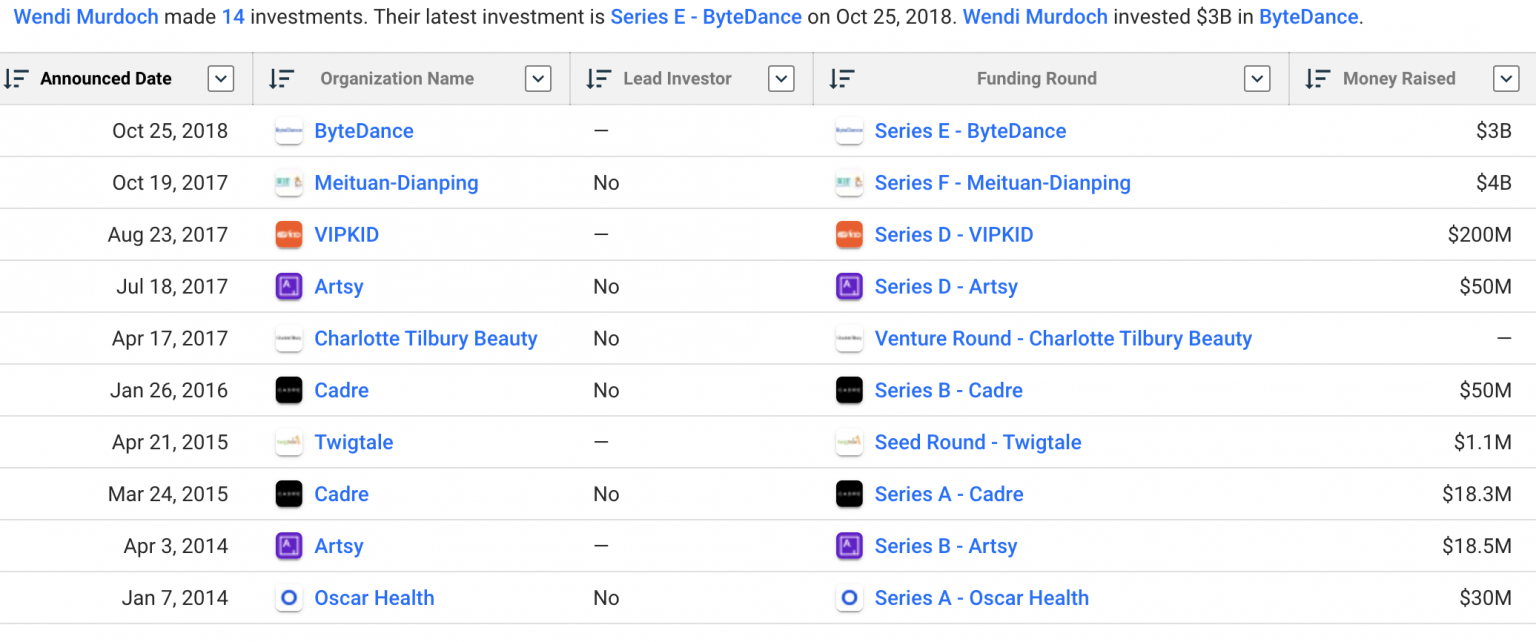Click the Cadre logo beside Series A - Cadre

click(x=849, y=495)
